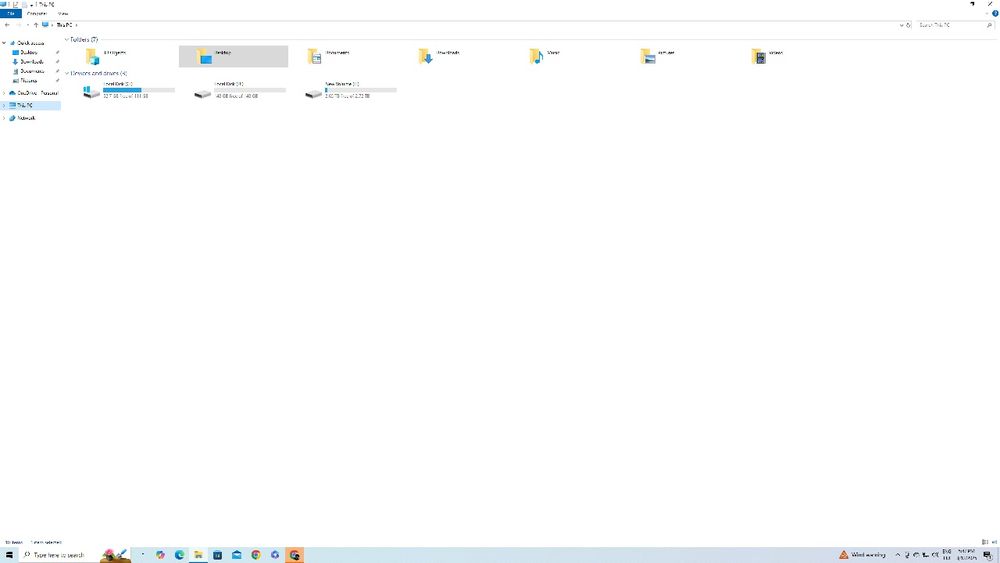Select Pictures under Quick access
This screenshot has width=1000, height=563.
coord(29,81)
